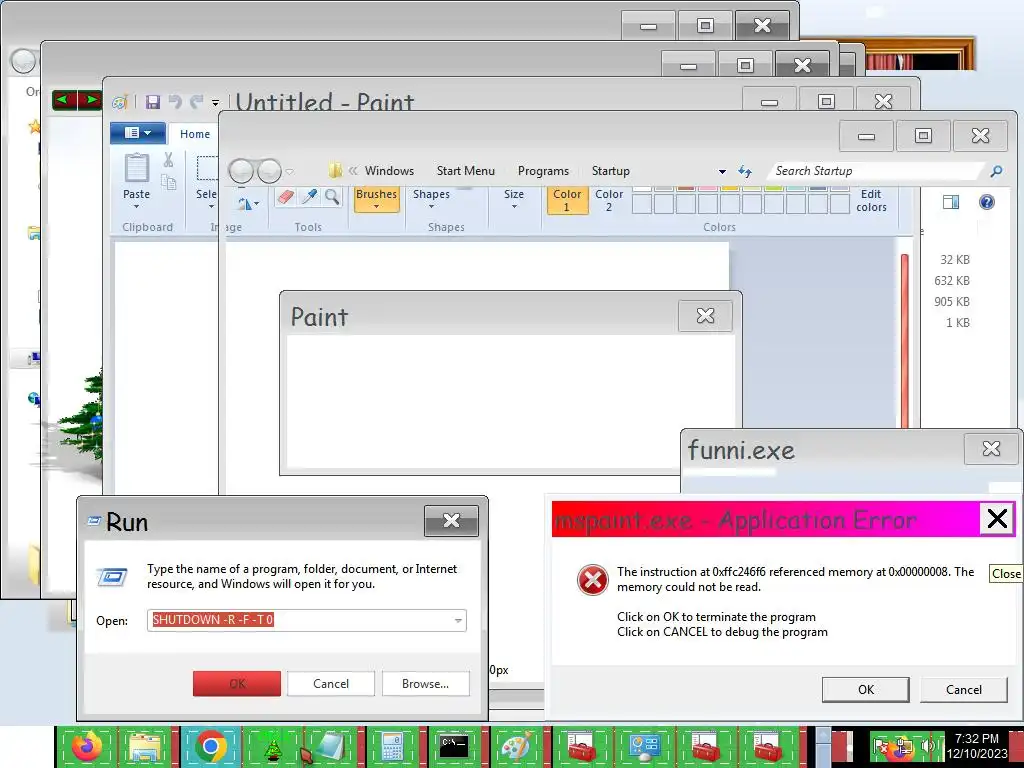Expand the Run dialog Open history dropdown
The height and width of the screenshot is (768, 1024).
pyautogui.click(x=458, y=620)
